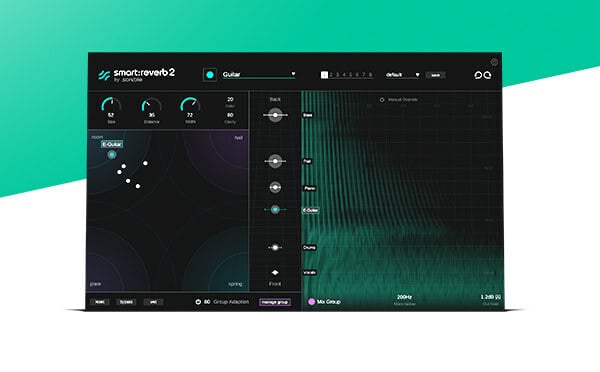Image resolution: width=600 pixels, height=372 pixels.
Task: Click the 1.2dB output gain value
Action: (487, 297)
